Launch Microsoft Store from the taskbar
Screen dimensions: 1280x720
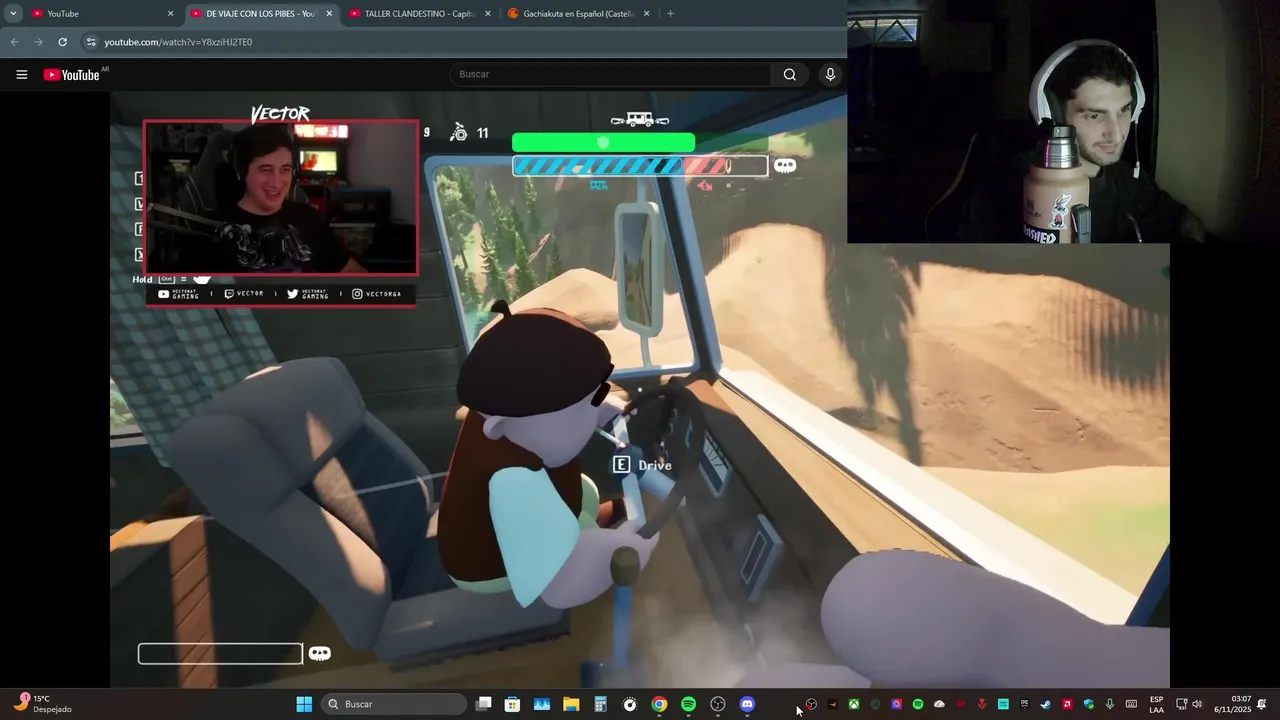point(512,704)
